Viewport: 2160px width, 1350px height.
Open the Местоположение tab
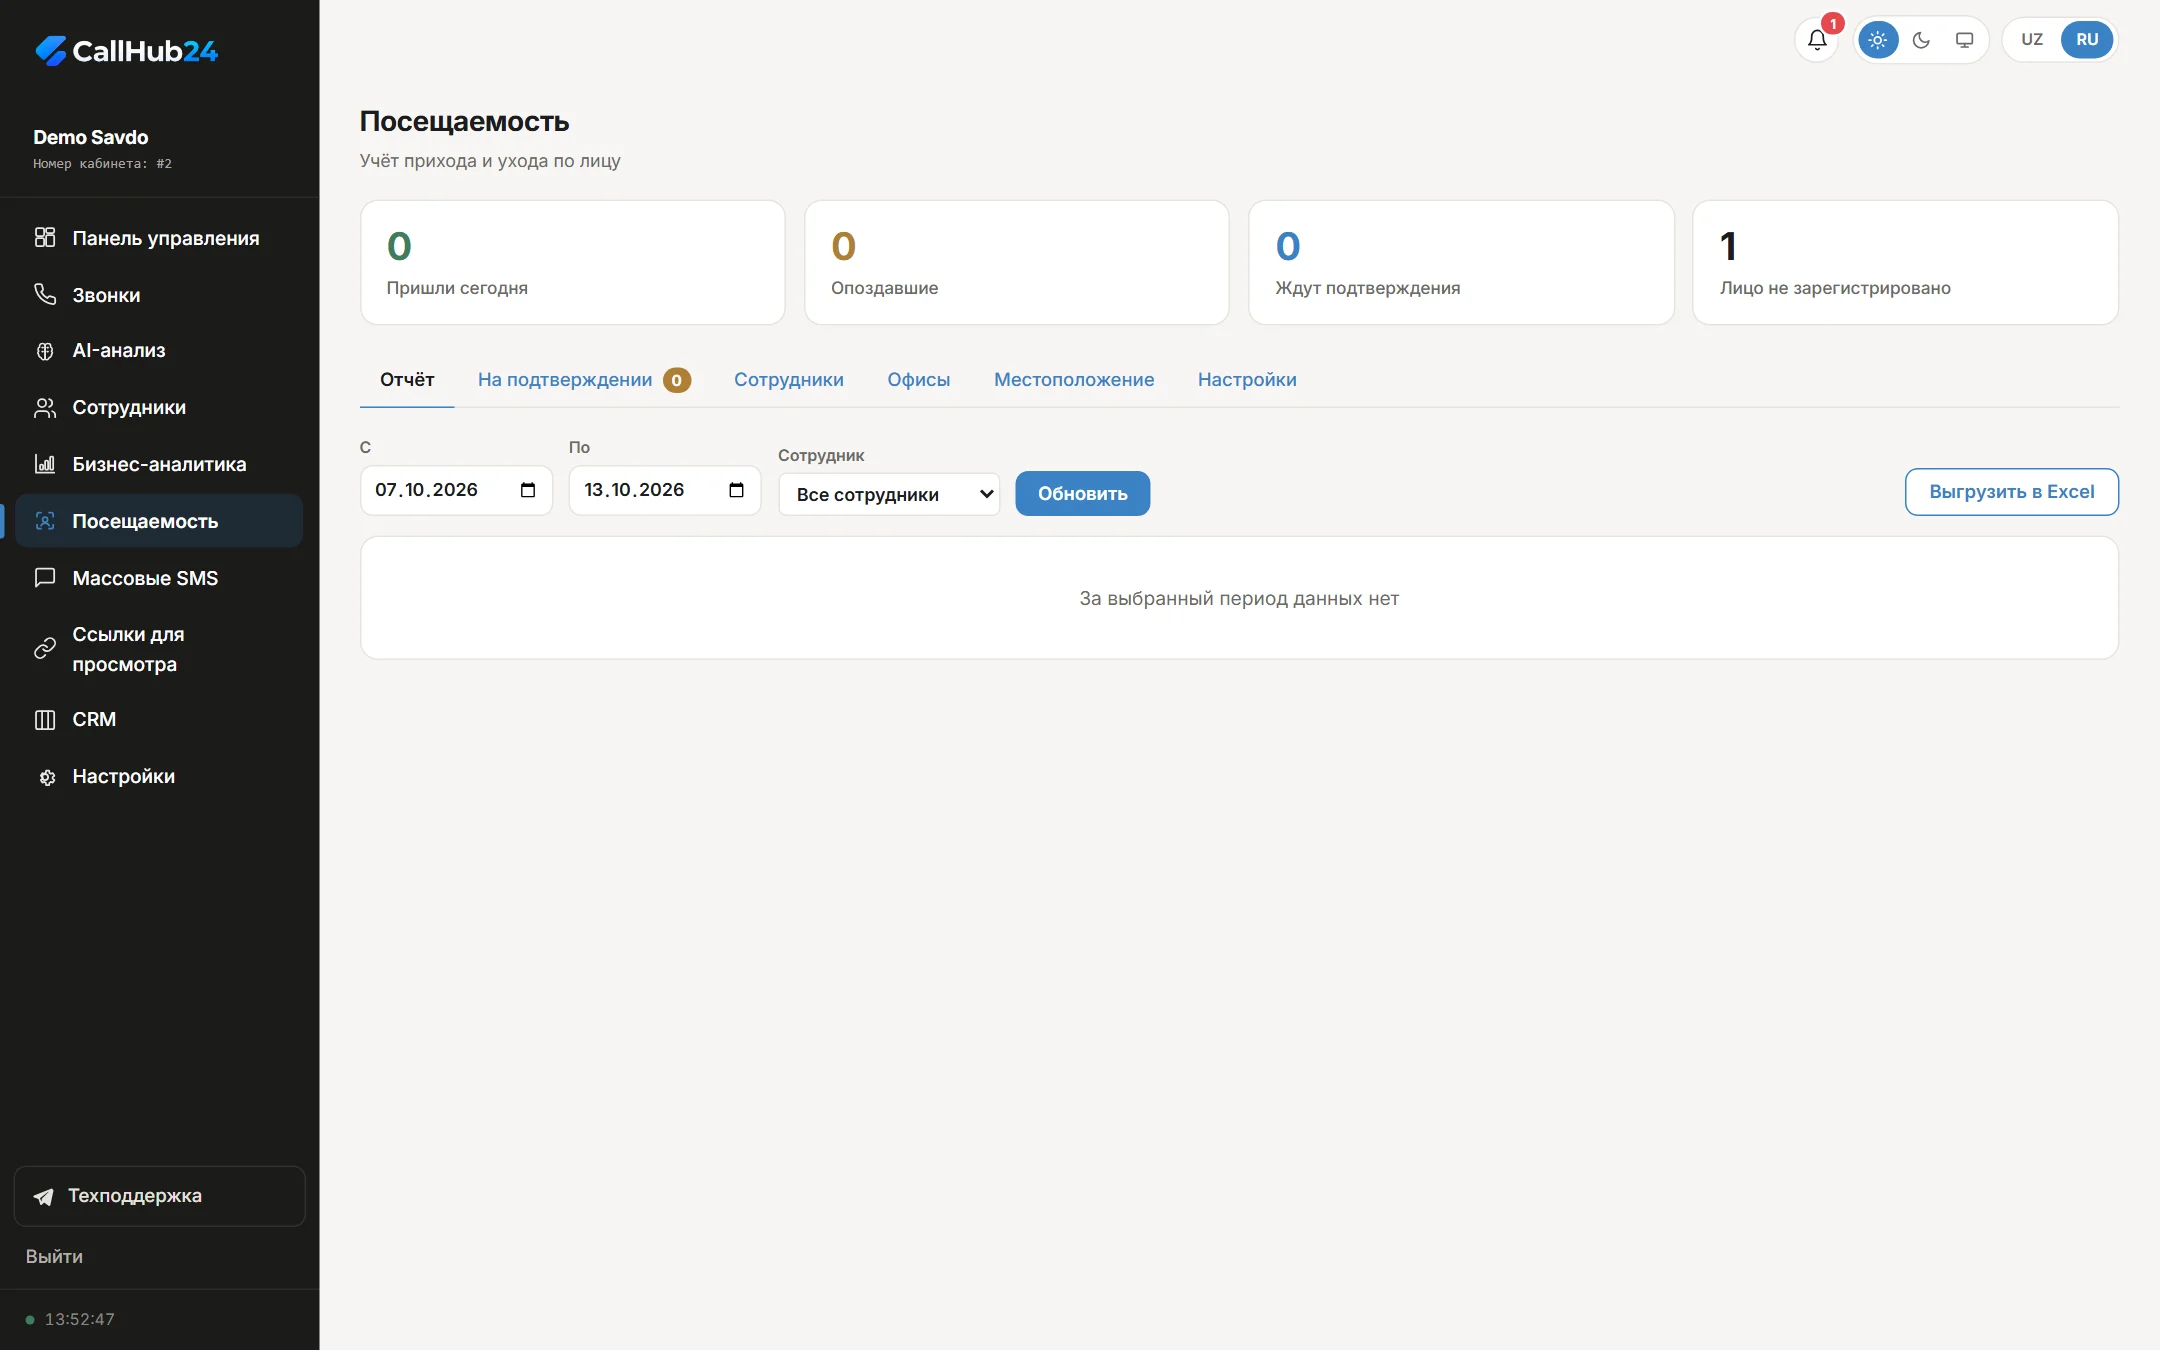coord(1074,380)
